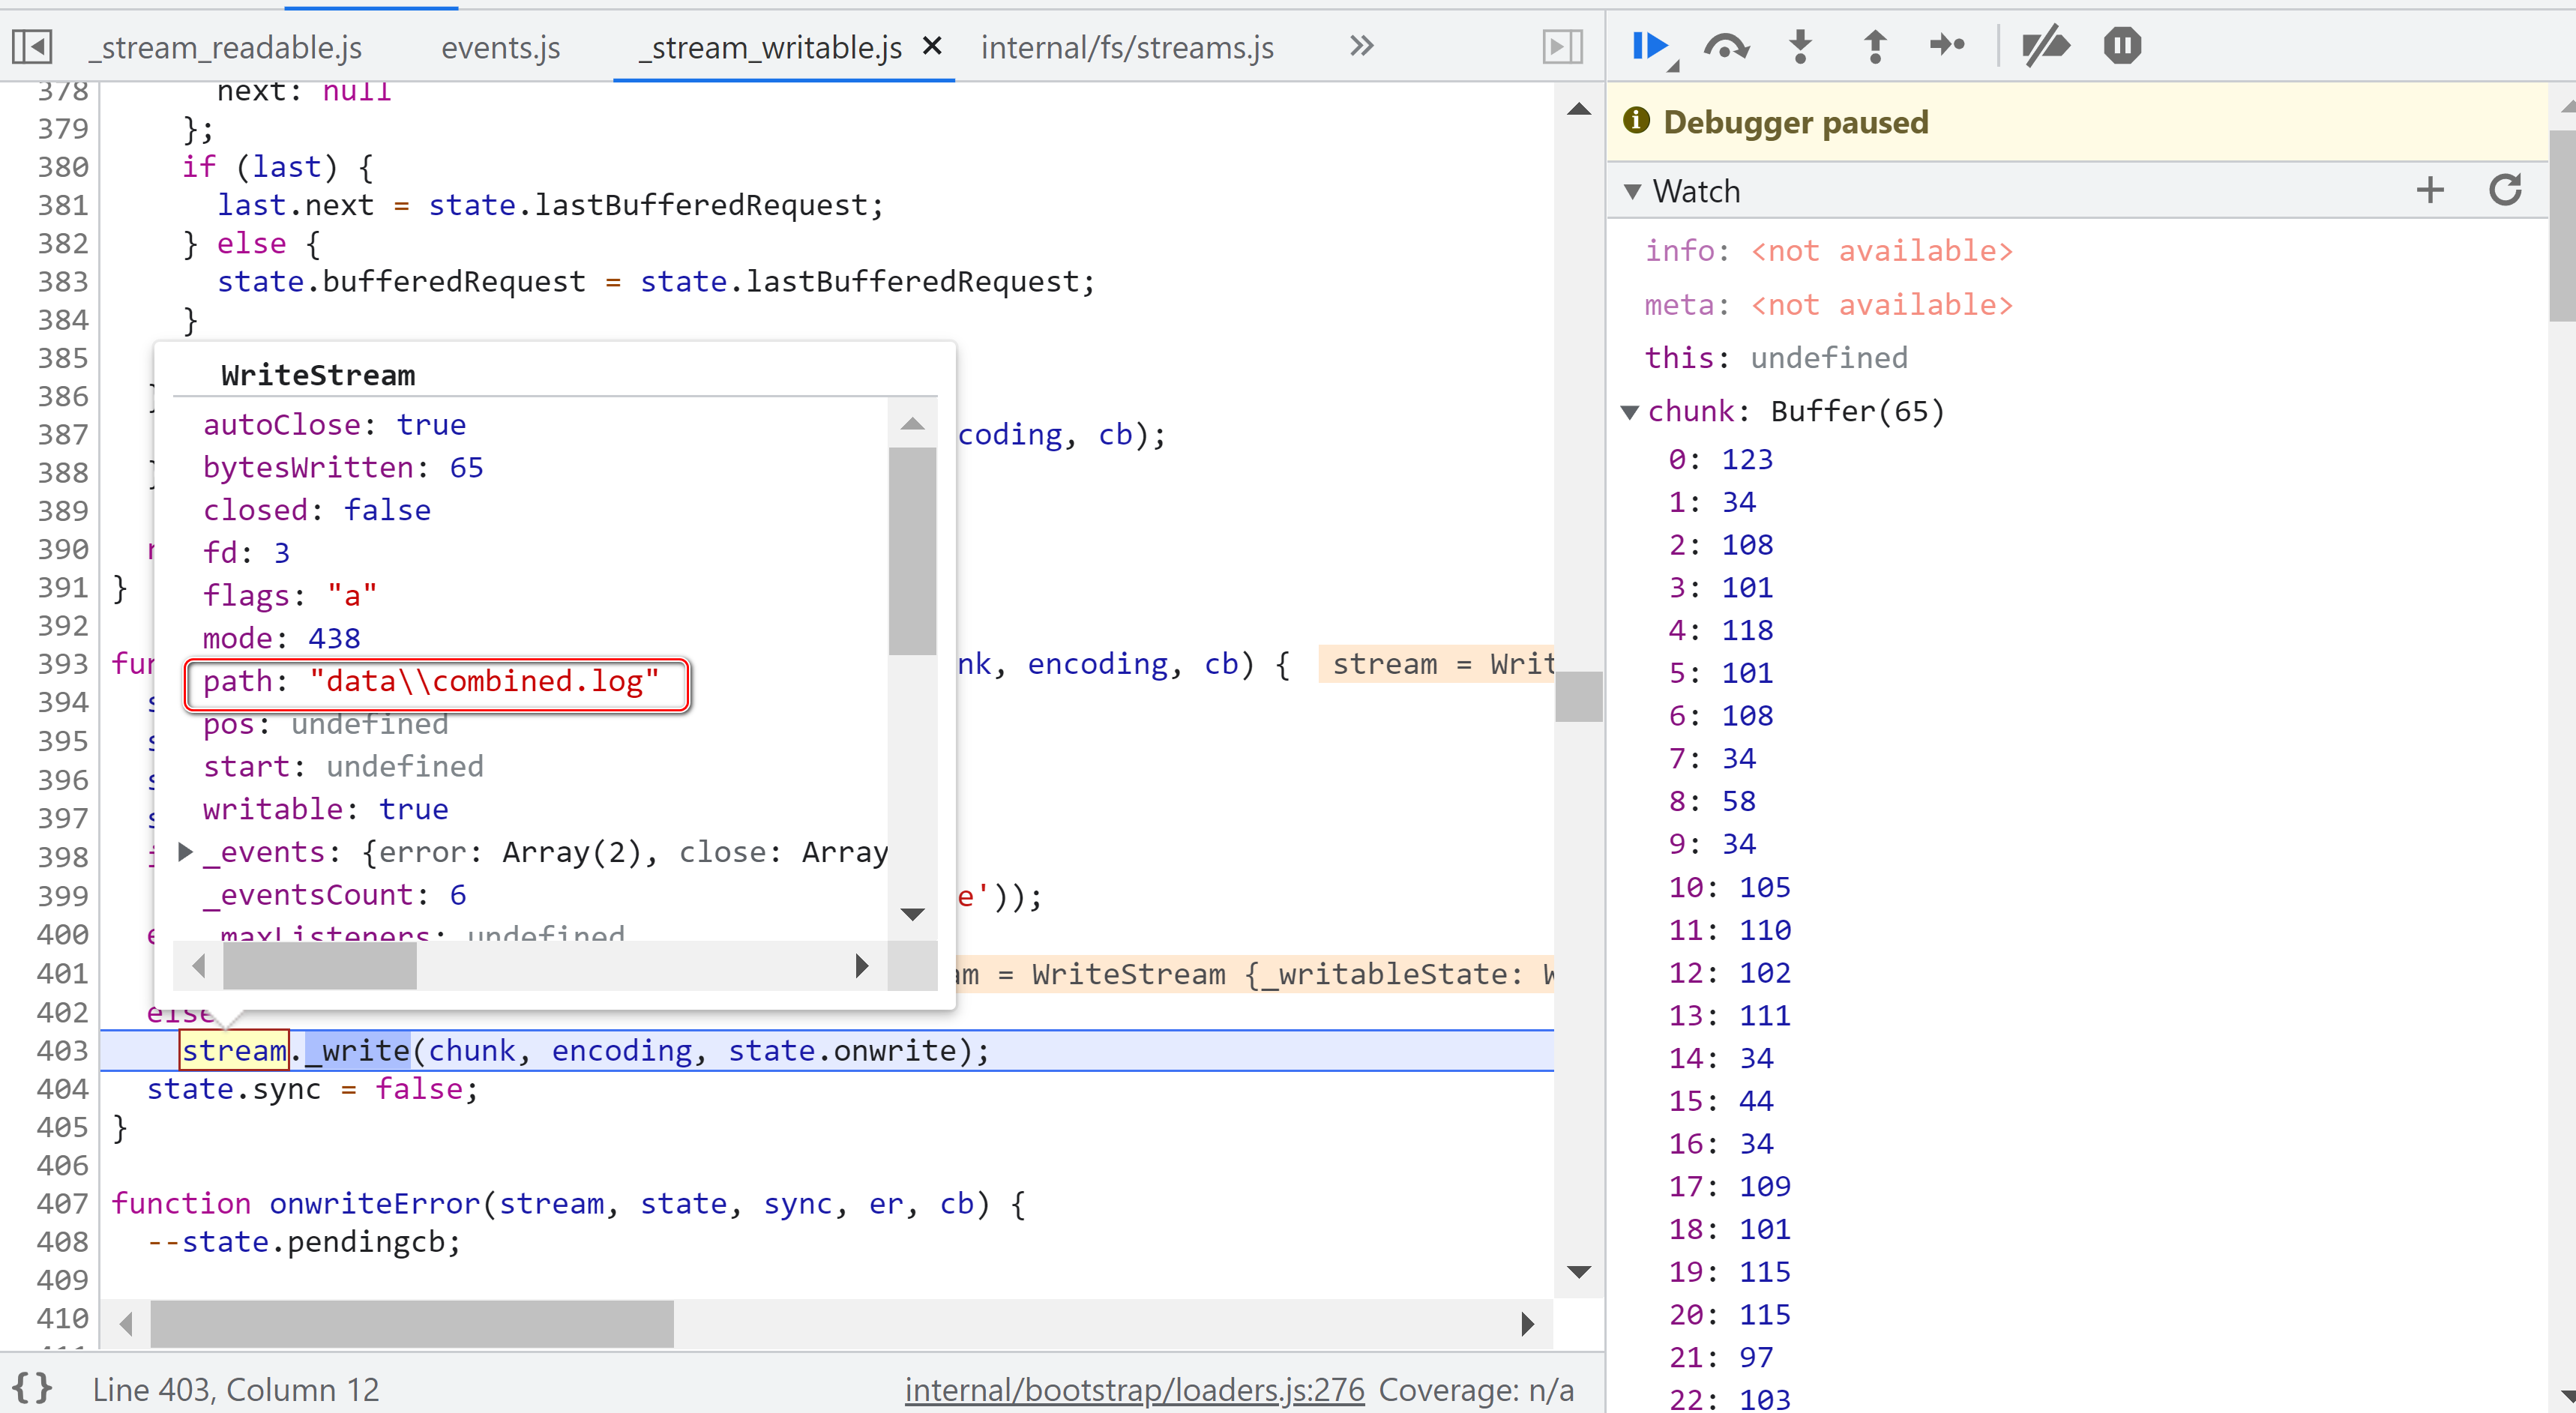Show the file navigator sidebar
The height and width of the screenshot is (1413, 2576).
coord(32,46)
